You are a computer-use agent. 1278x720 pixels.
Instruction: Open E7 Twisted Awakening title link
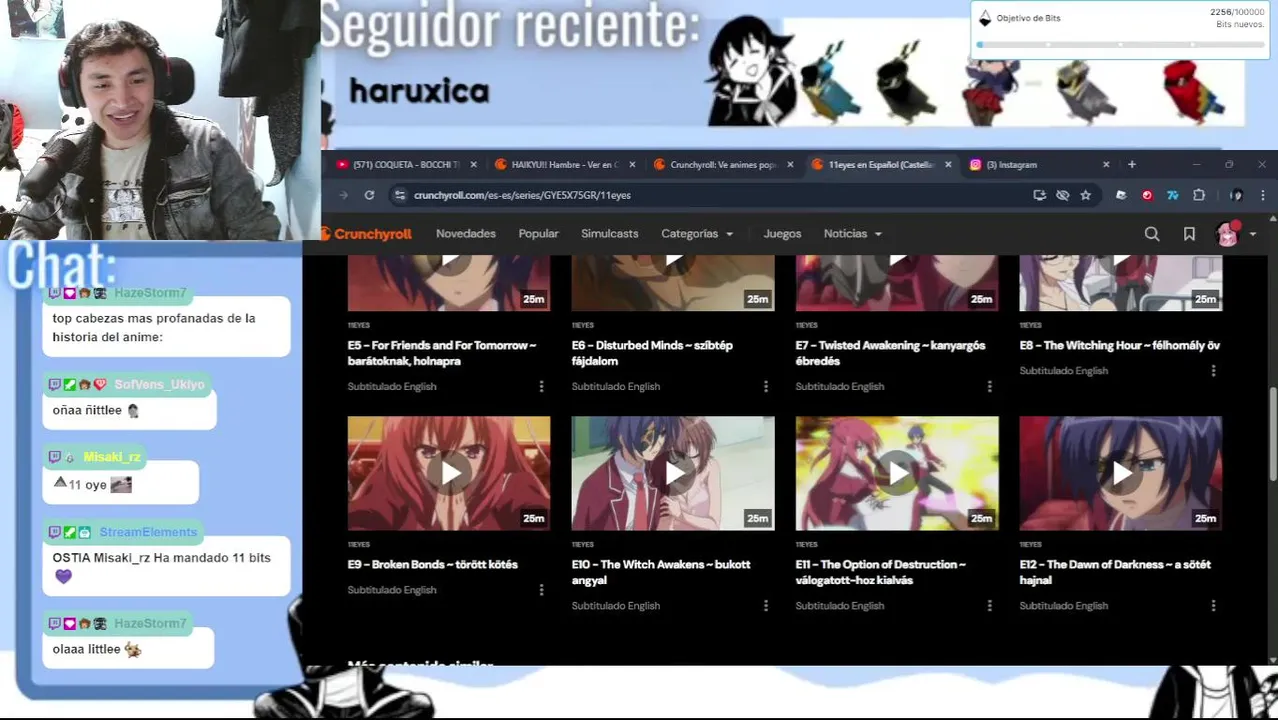tap(890, 353)
